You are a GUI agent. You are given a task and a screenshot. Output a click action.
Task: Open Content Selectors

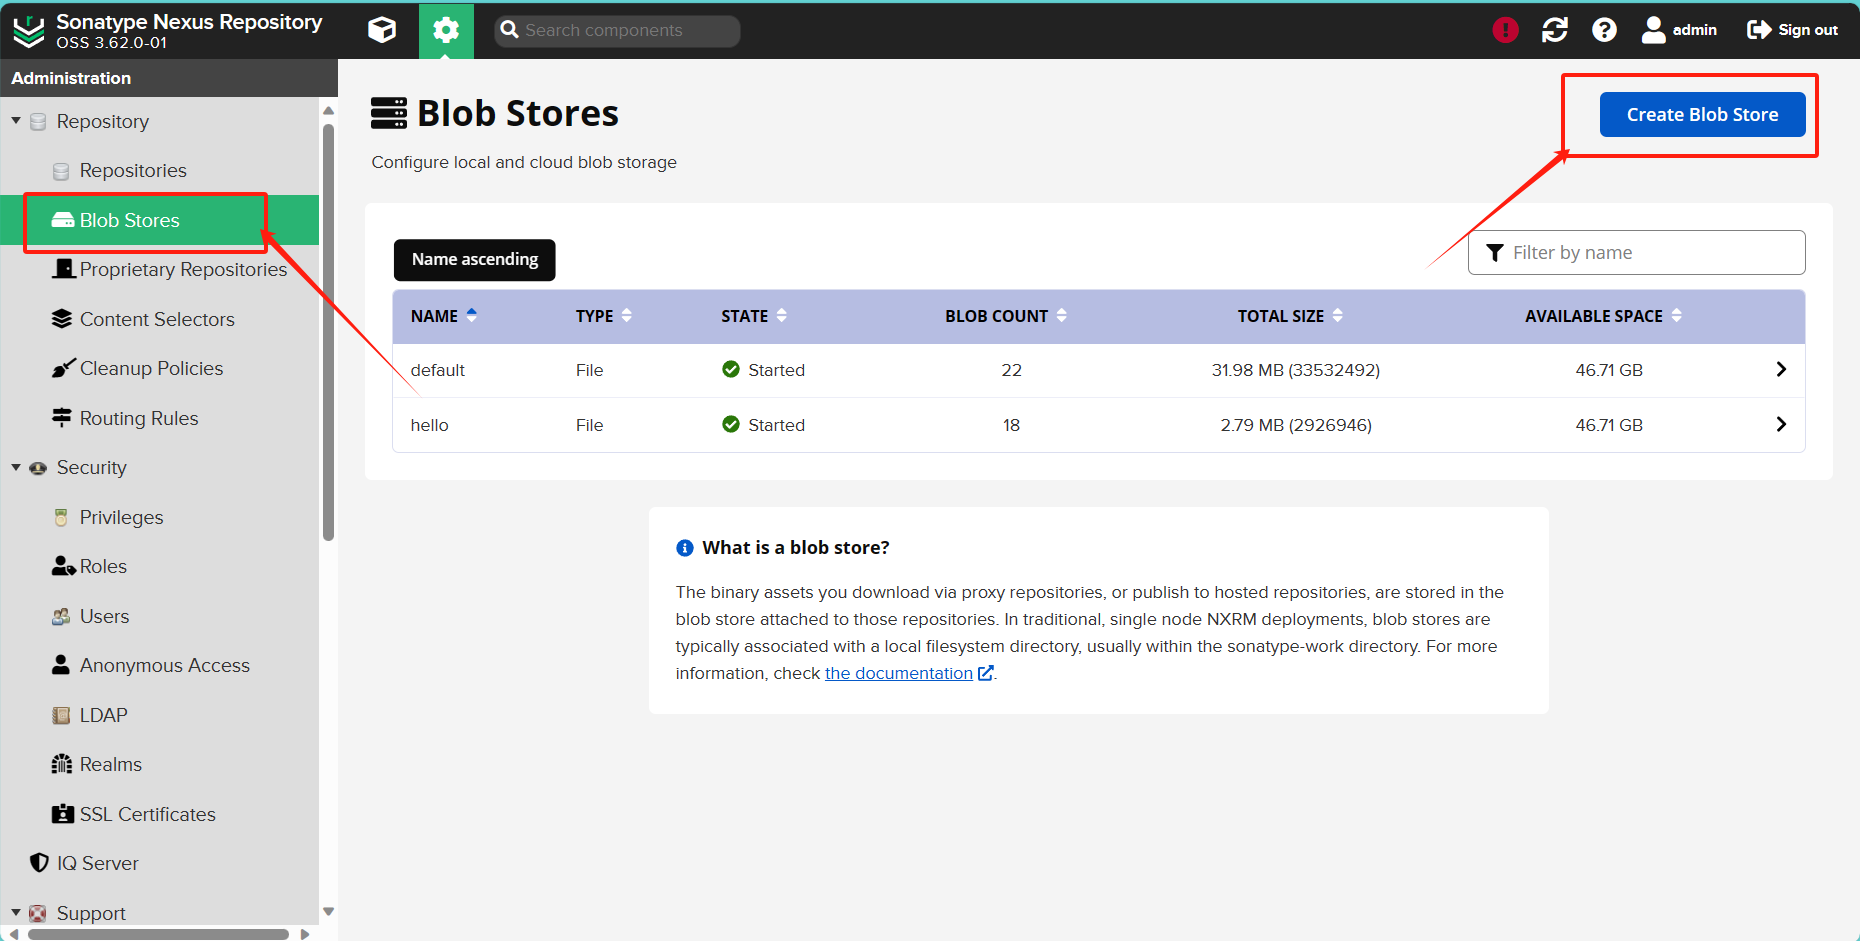tap(157, 319)
